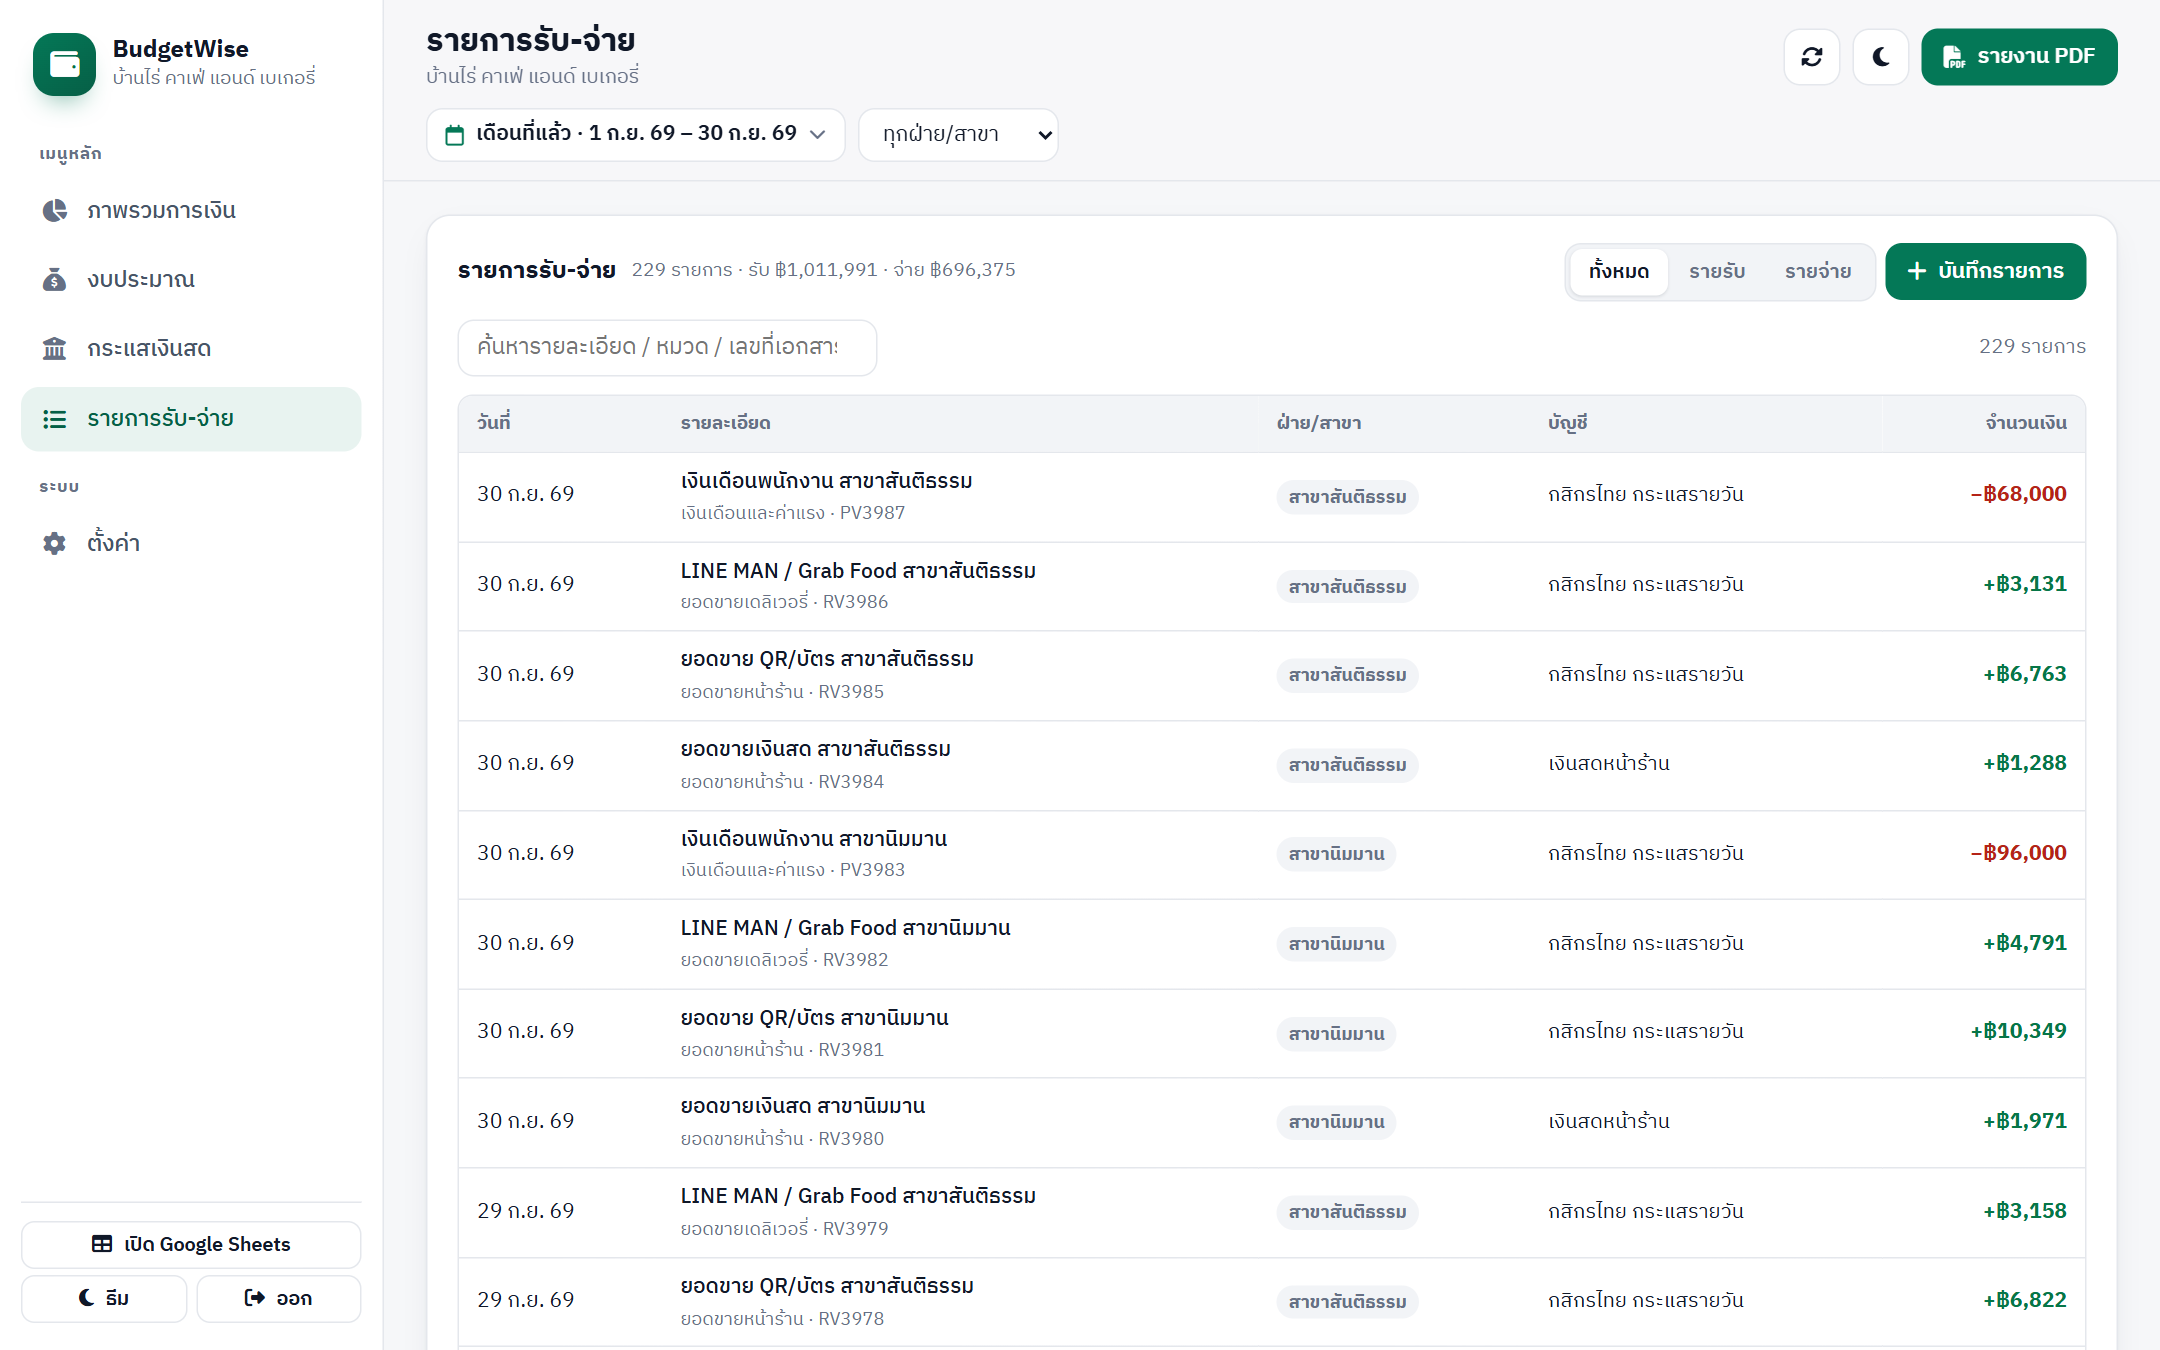Click เปิด Google Sheets button

[191, 1244]
